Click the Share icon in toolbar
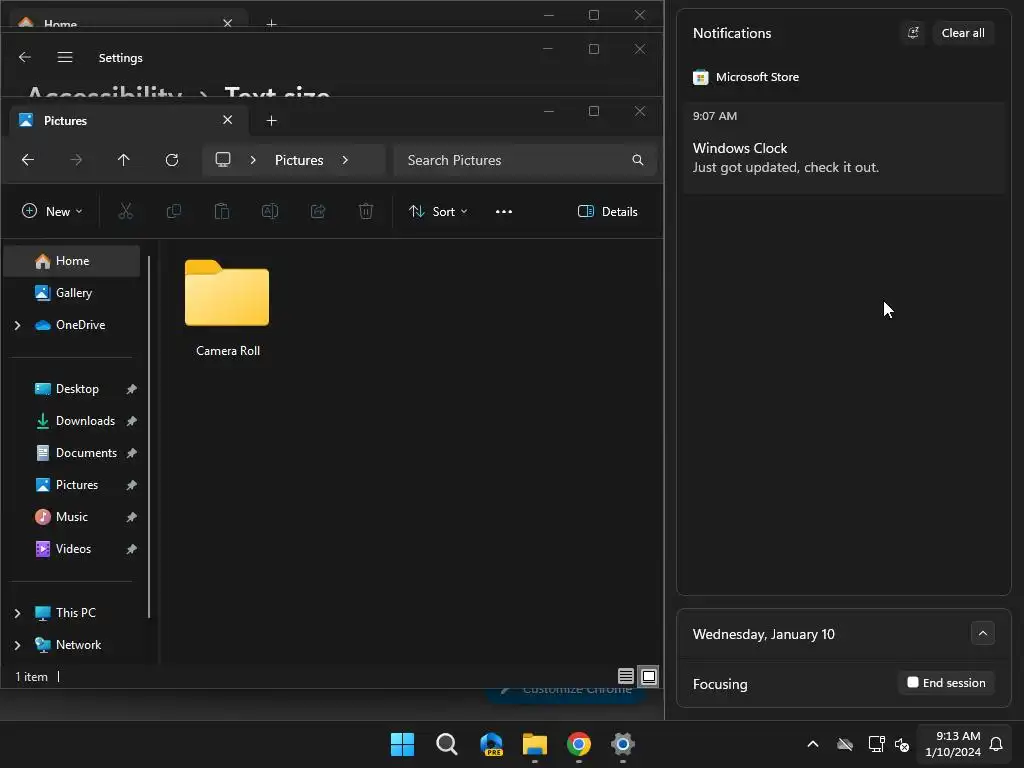The width and height of the screenshot is (1024, 768). [318, 212]
